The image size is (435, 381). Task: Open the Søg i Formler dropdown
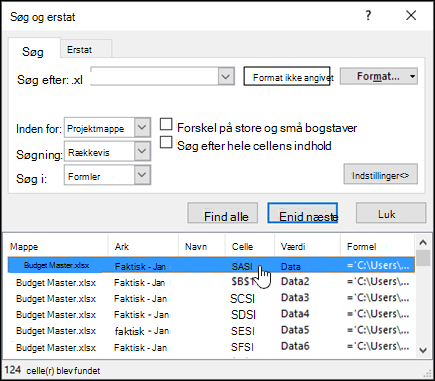point(107,175)
